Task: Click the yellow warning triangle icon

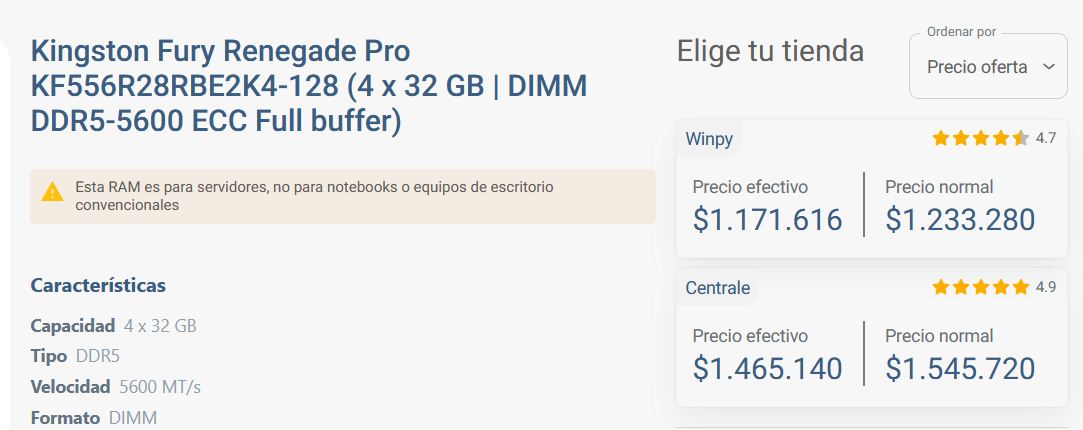Action: click(53, 191)
